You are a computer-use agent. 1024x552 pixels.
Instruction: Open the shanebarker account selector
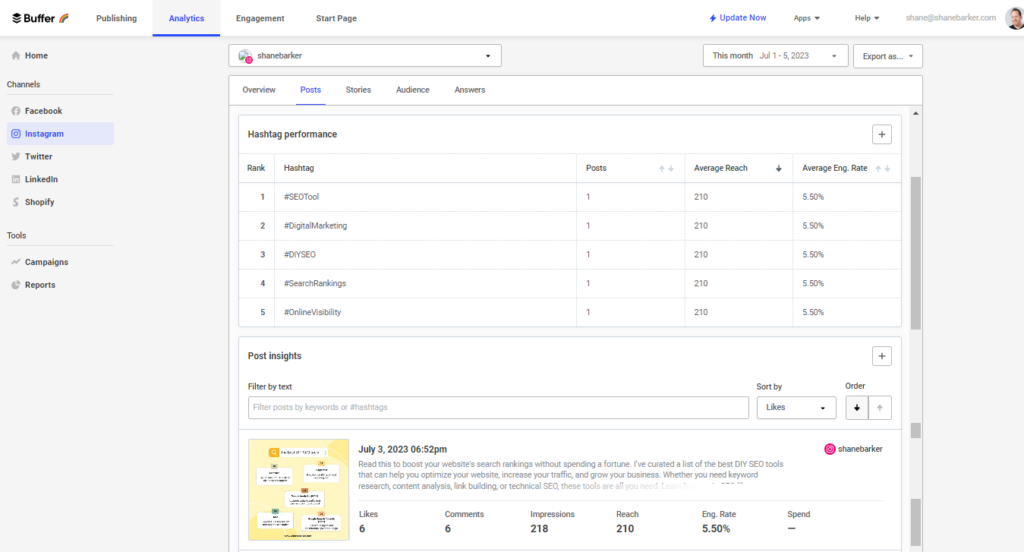click(365, 56)
